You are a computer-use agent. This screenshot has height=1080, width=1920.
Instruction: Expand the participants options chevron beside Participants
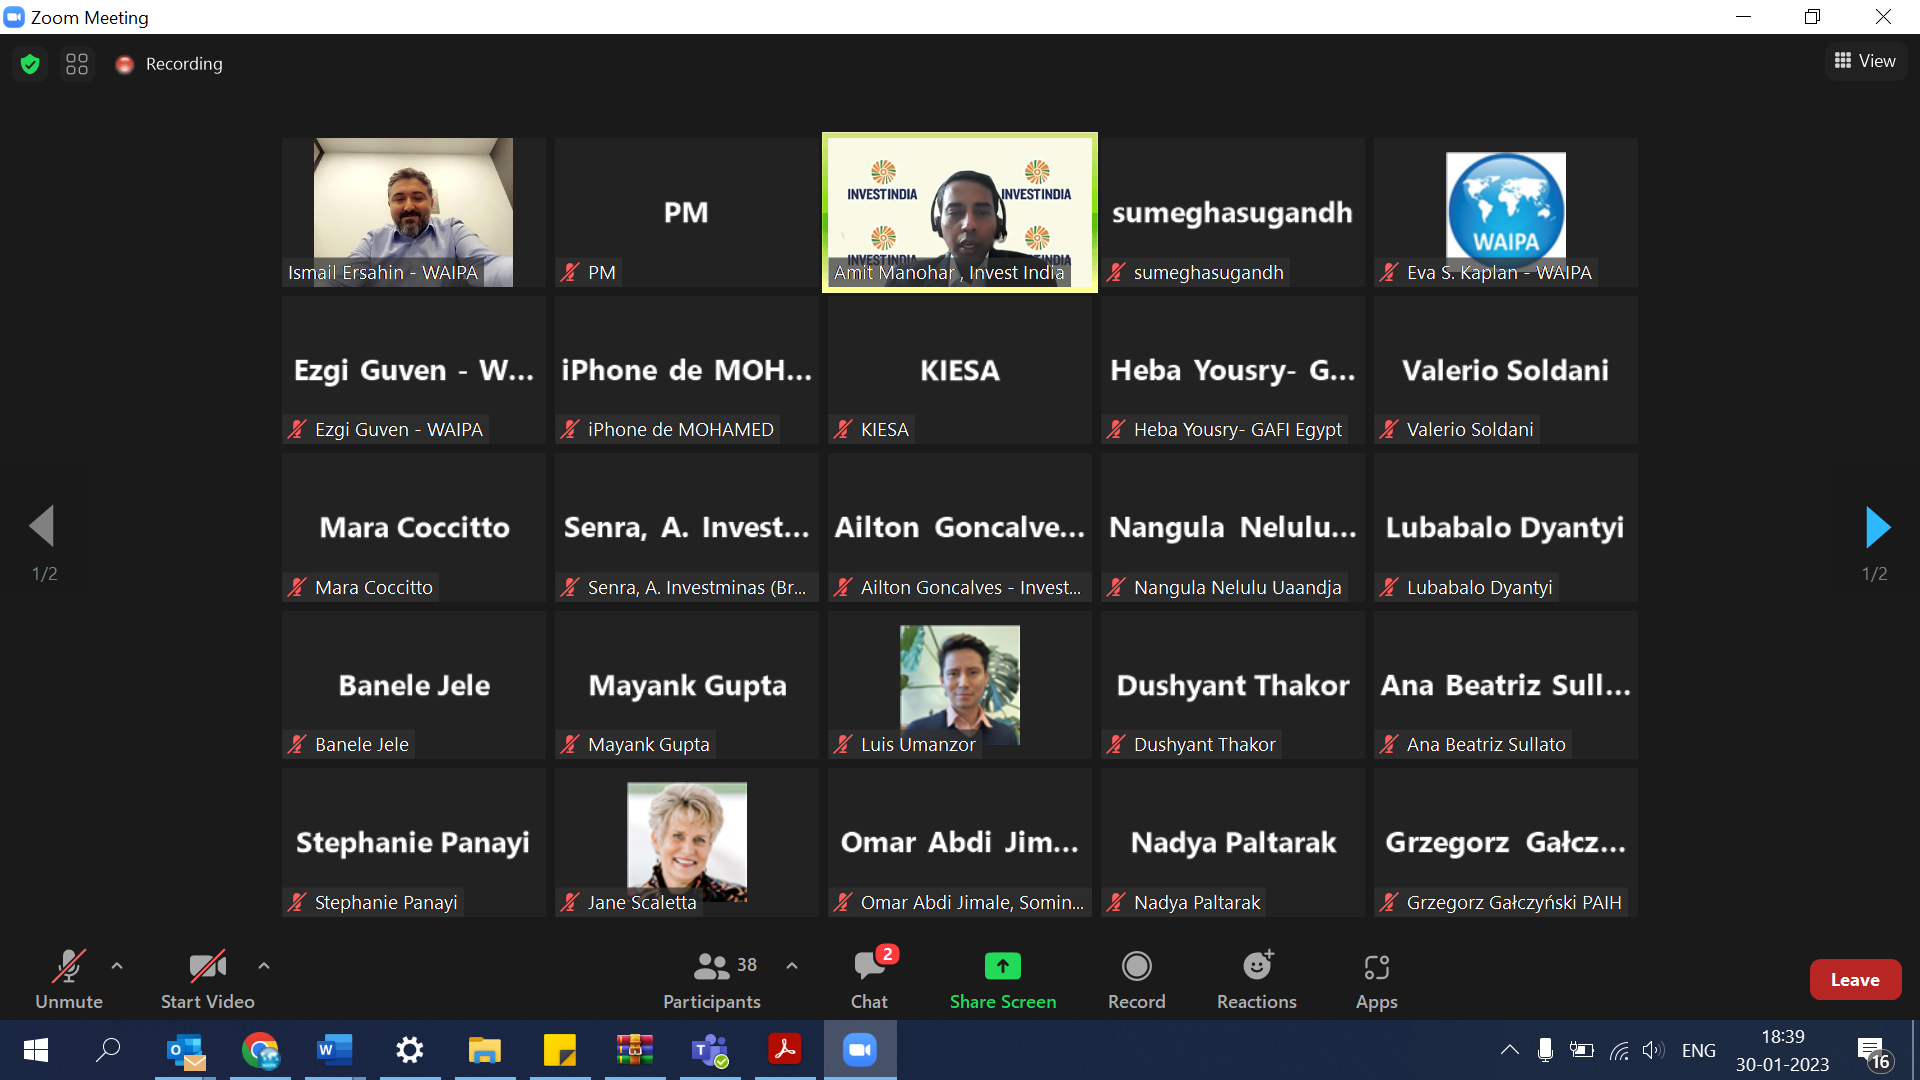click(x=792, y=966)
